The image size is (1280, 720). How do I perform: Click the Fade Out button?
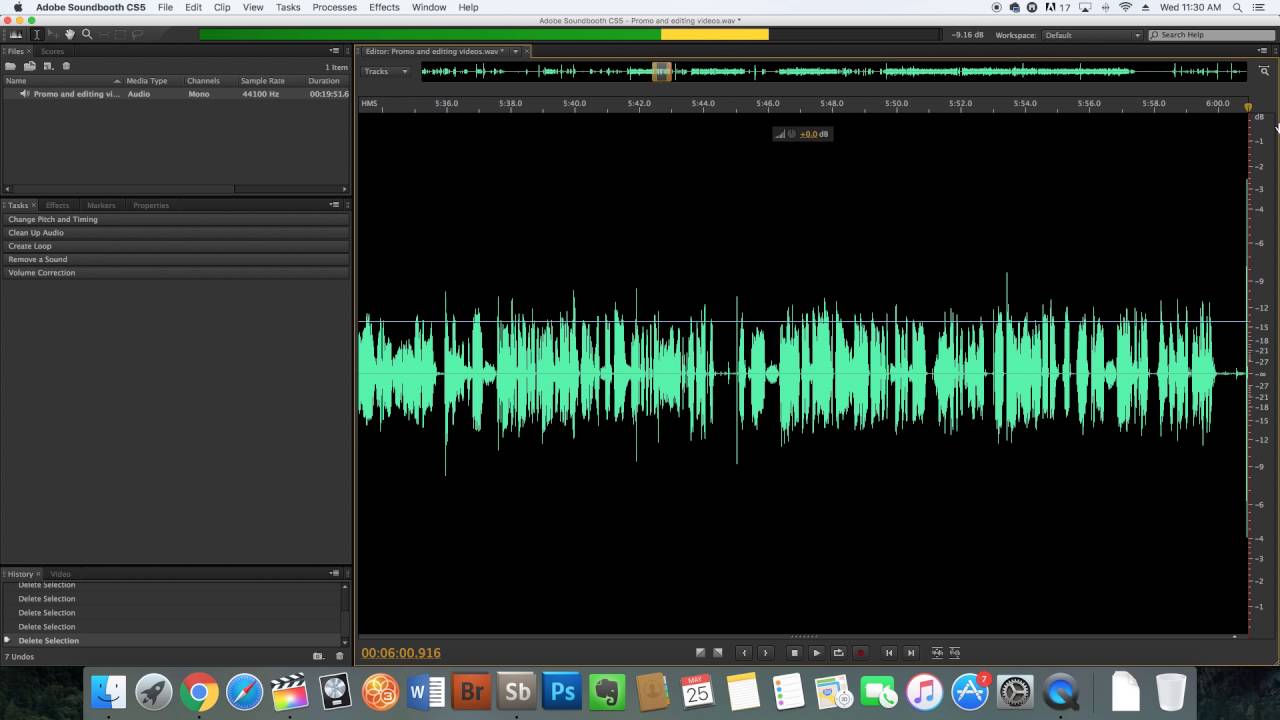coord(717,653)
